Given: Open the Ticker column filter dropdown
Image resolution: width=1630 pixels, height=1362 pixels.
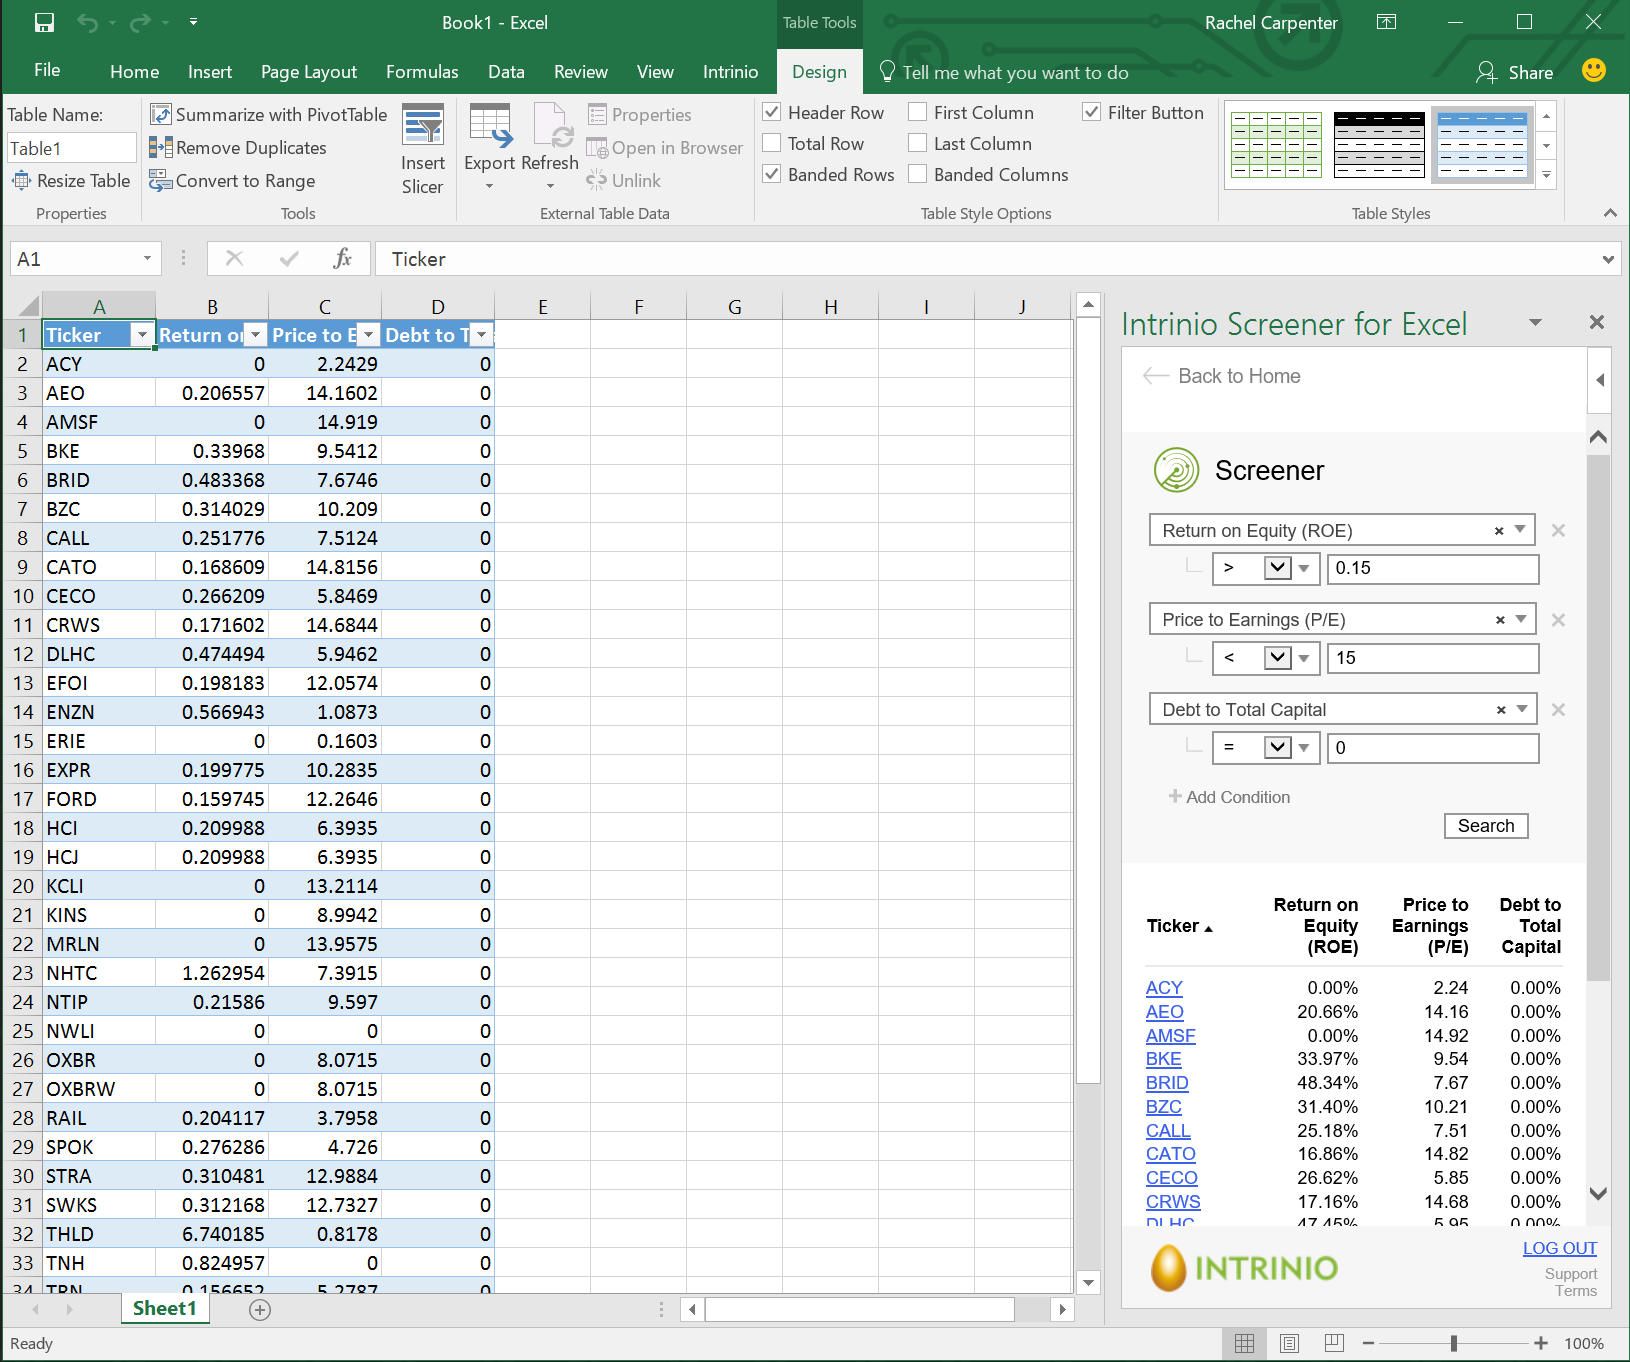Looking at the screenshot, I should point(142,335).
